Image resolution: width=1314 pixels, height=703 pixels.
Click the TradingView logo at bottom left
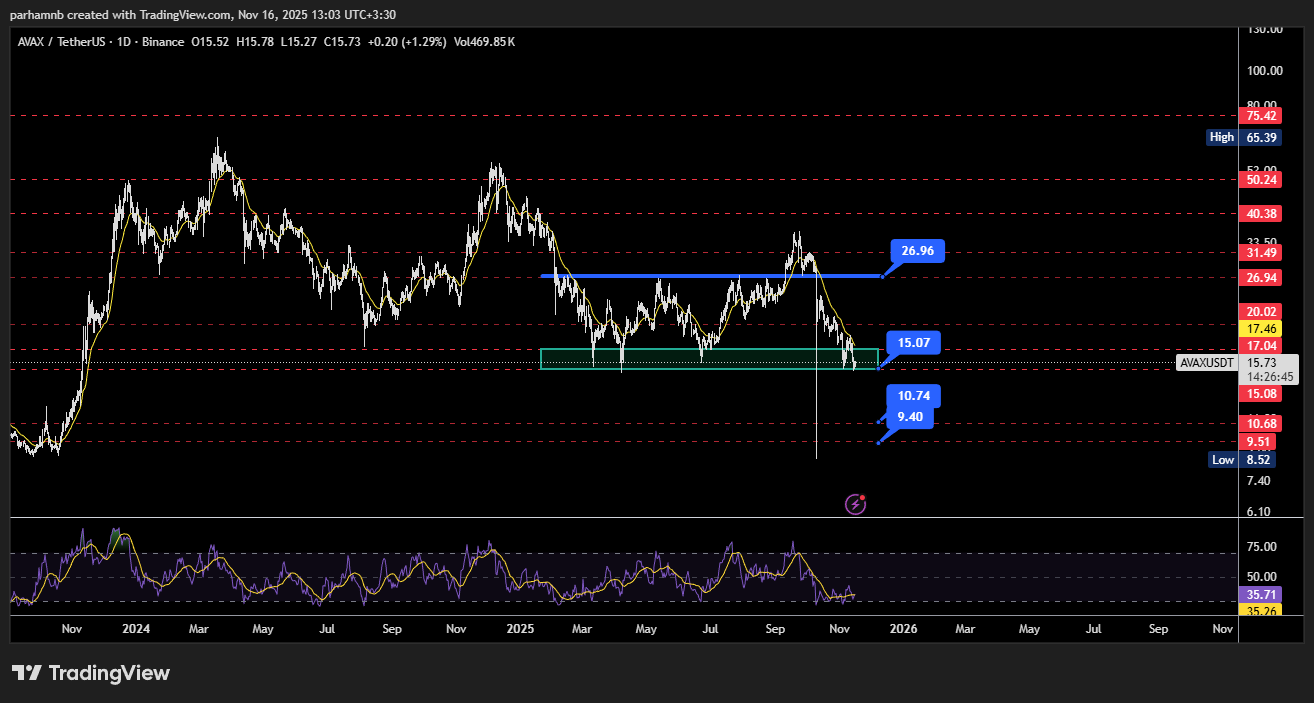[91, 673]
